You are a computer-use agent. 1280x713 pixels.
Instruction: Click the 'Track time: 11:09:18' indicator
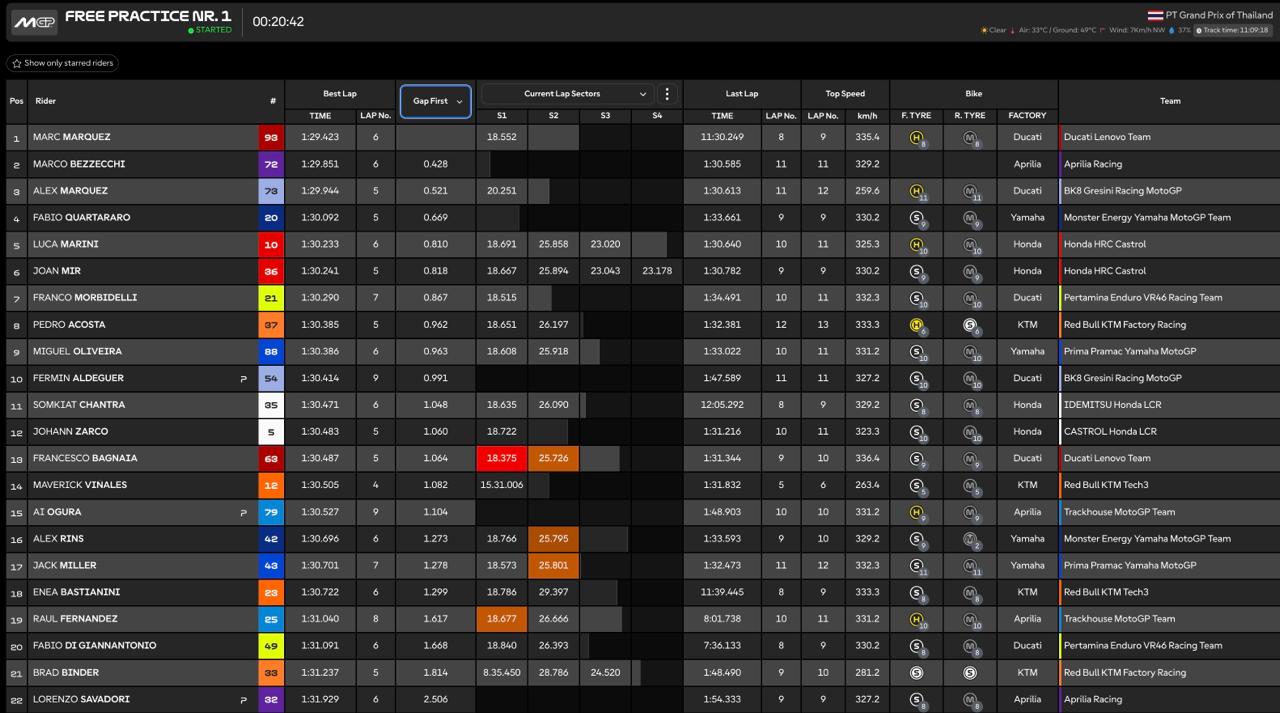coord(1233,30)
